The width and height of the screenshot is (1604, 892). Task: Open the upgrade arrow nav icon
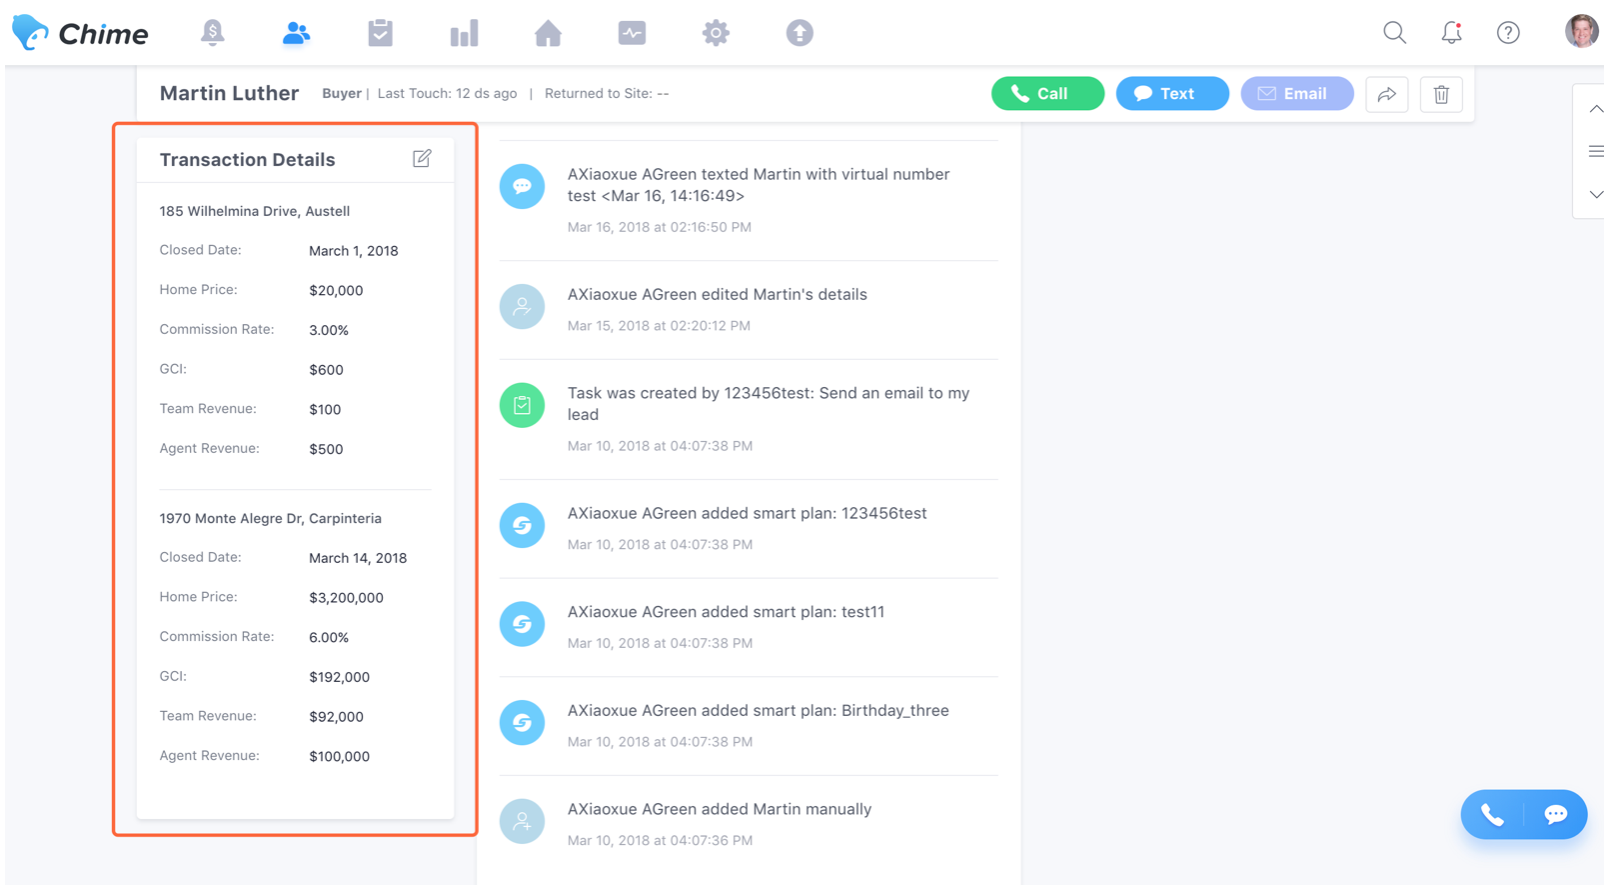[x=800, y=33]
